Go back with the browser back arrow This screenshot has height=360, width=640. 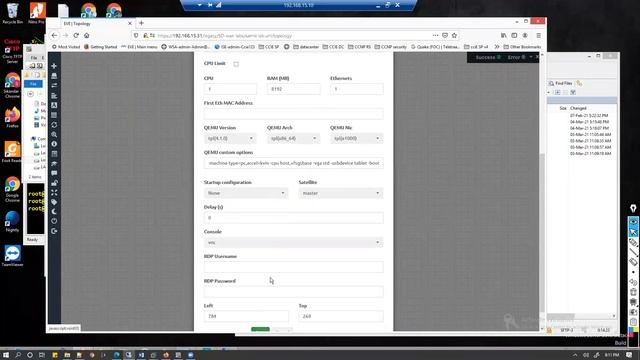coord(54,36)
